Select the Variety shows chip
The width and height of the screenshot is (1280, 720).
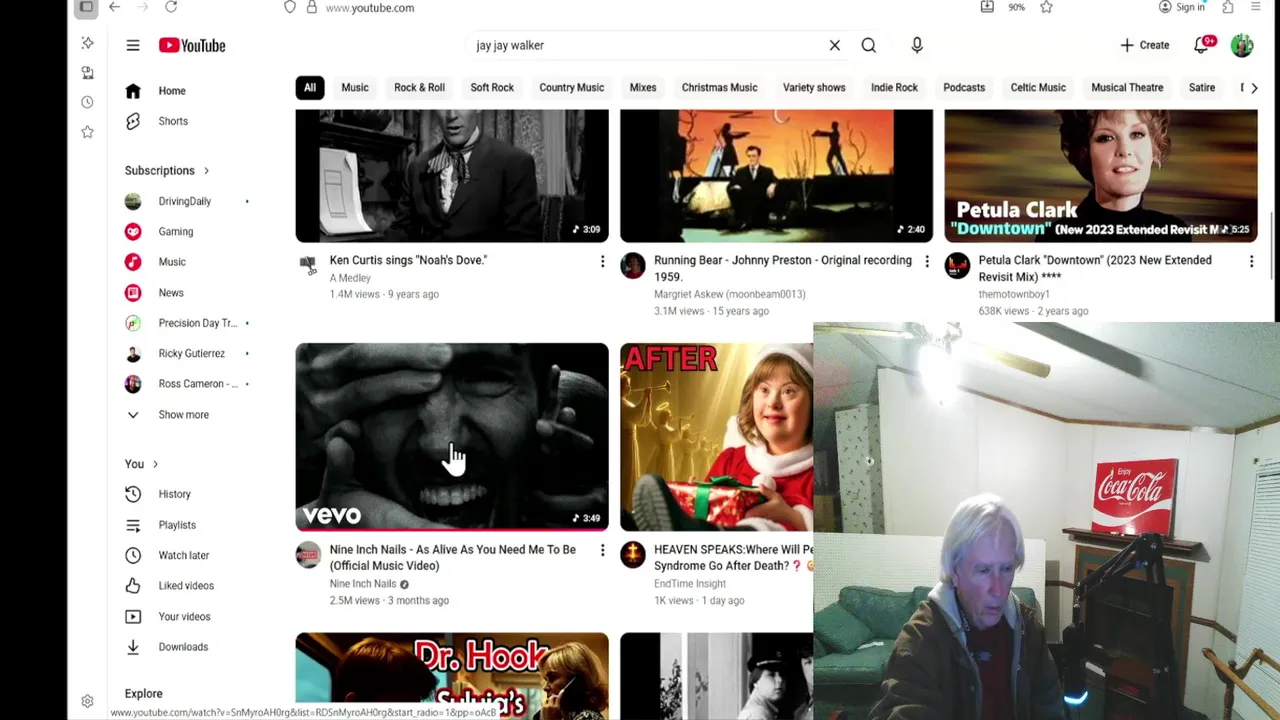814,88
